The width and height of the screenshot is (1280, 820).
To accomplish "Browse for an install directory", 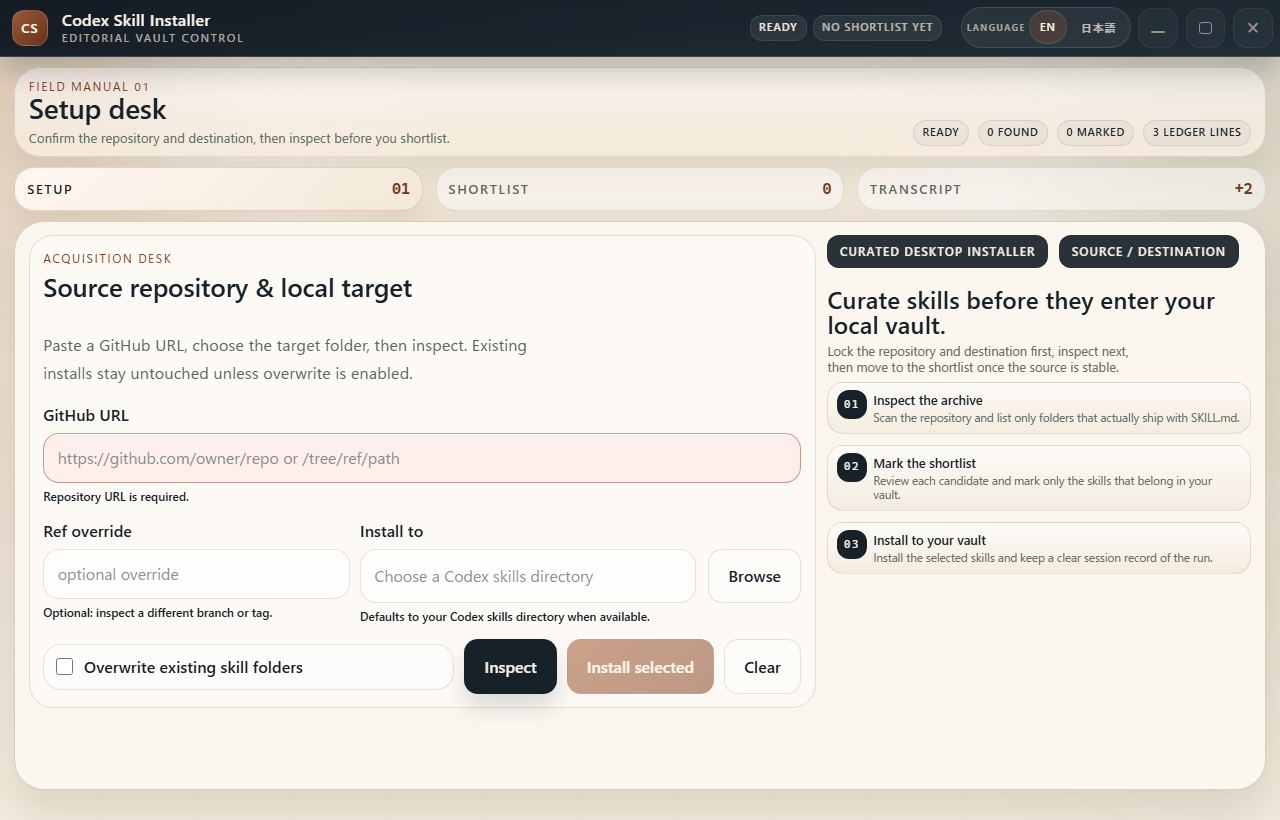I will pos(754,576).
